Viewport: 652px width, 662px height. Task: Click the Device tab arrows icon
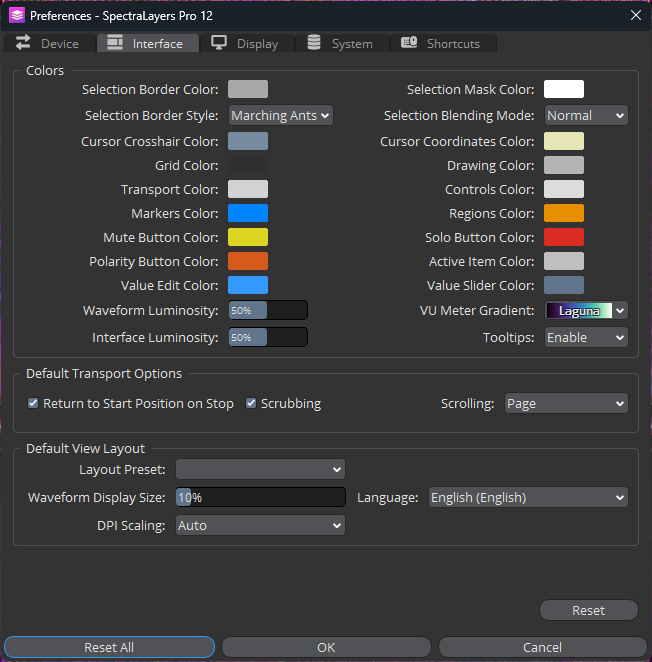pos(23,43)
